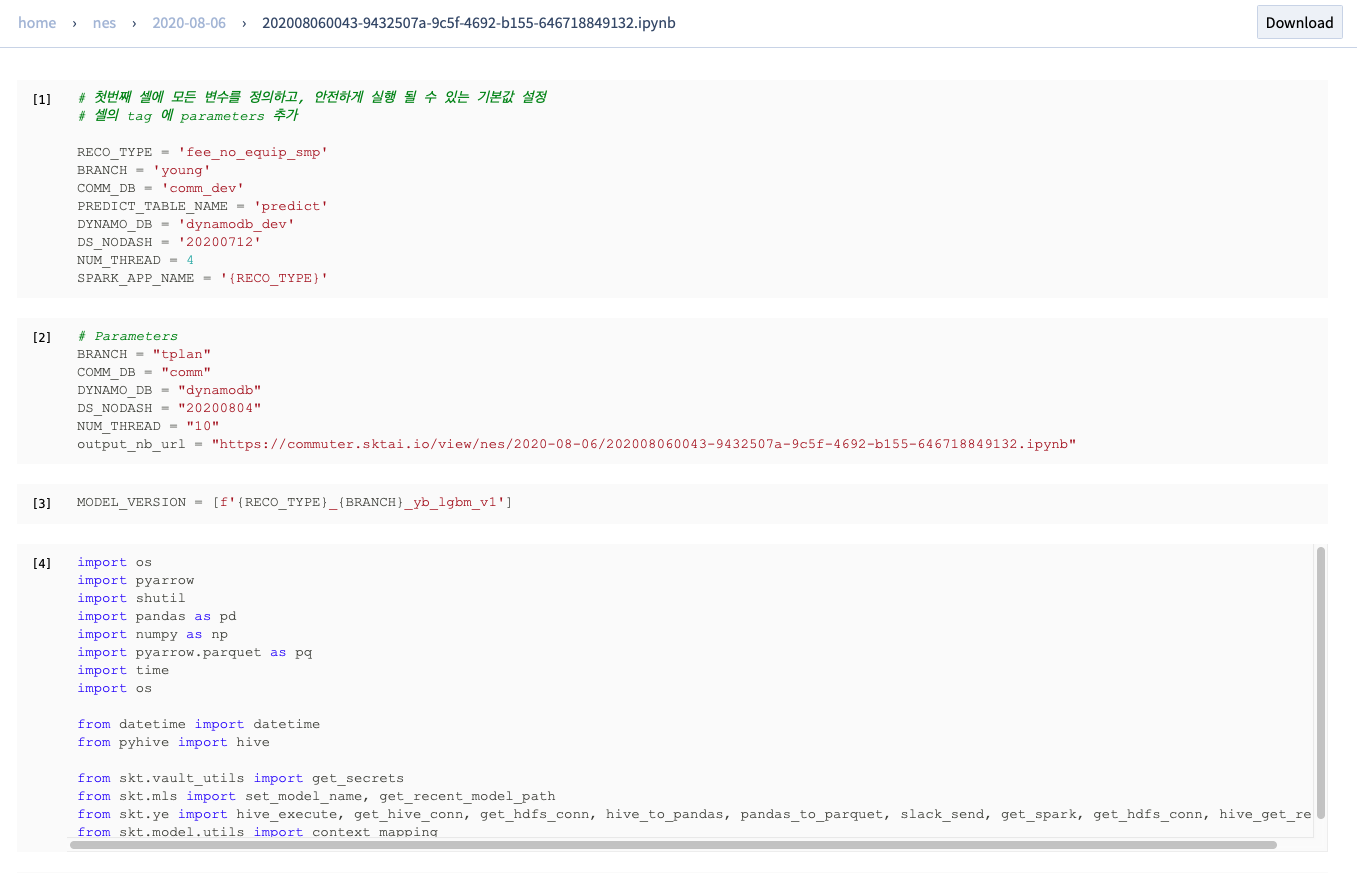Open the nes folder breadcrumb
The height and width of the screenshot is (873, 1357).
[x=104, y=22]
